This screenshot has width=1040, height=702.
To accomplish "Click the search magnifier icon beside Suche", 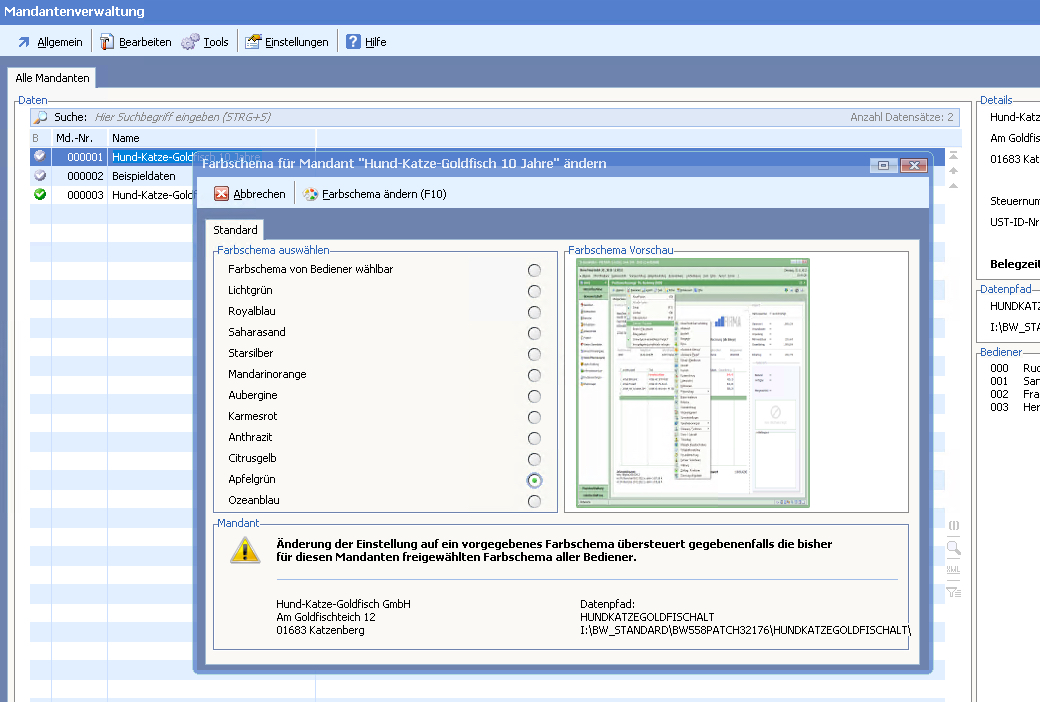I will click(x=41, y=117).
